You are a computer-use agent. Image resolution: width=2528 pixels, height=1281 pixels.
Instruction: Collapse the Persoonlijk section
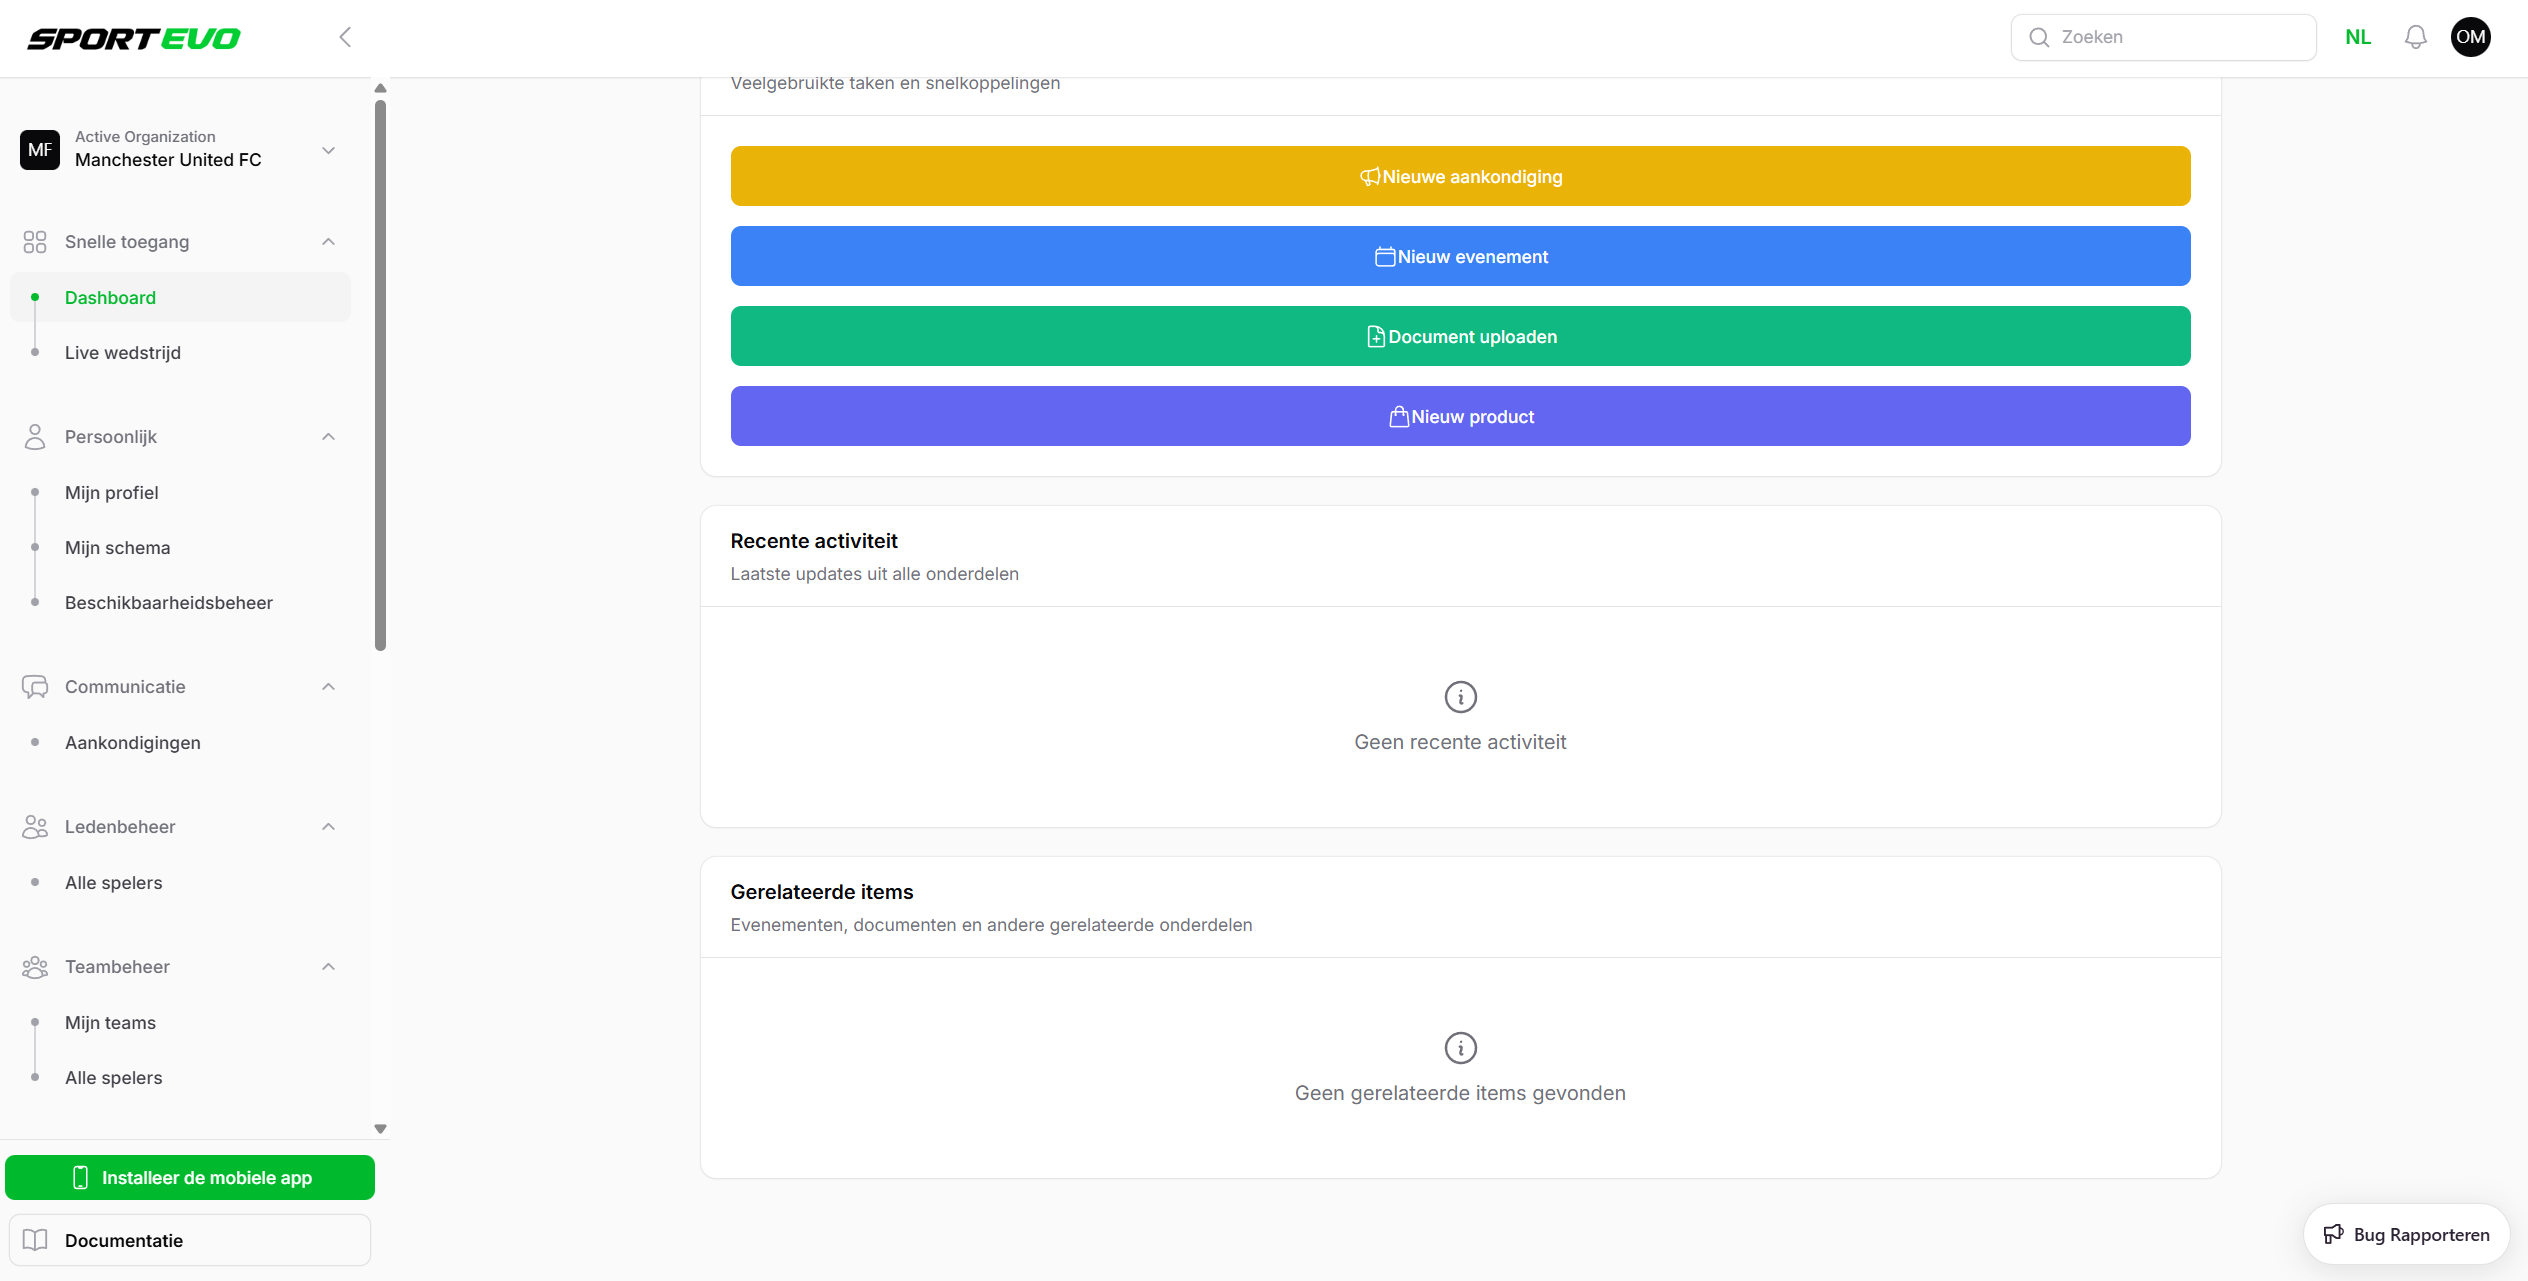coord(328,437)
